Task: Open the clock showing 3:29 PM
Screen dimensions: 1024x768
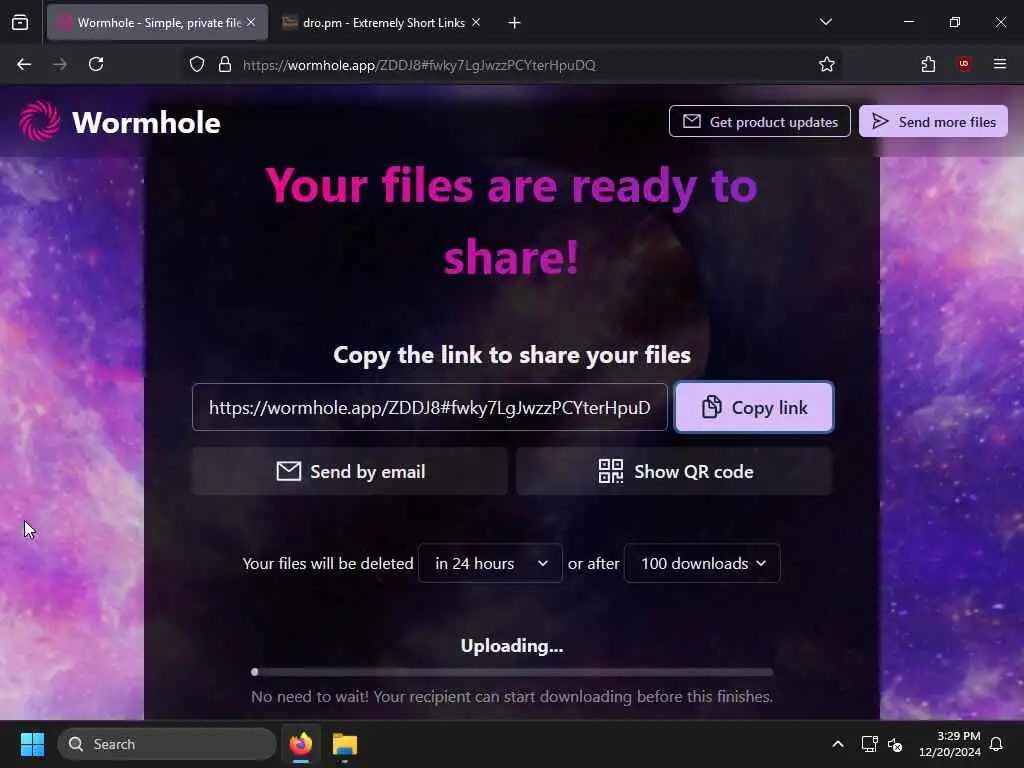Action: pyautogui.click(x=950, y=744)
